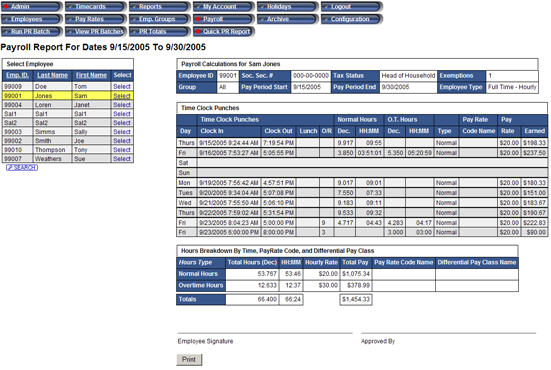Click clock in 9/19/2005 7:56:42 AM

(229, 183)
